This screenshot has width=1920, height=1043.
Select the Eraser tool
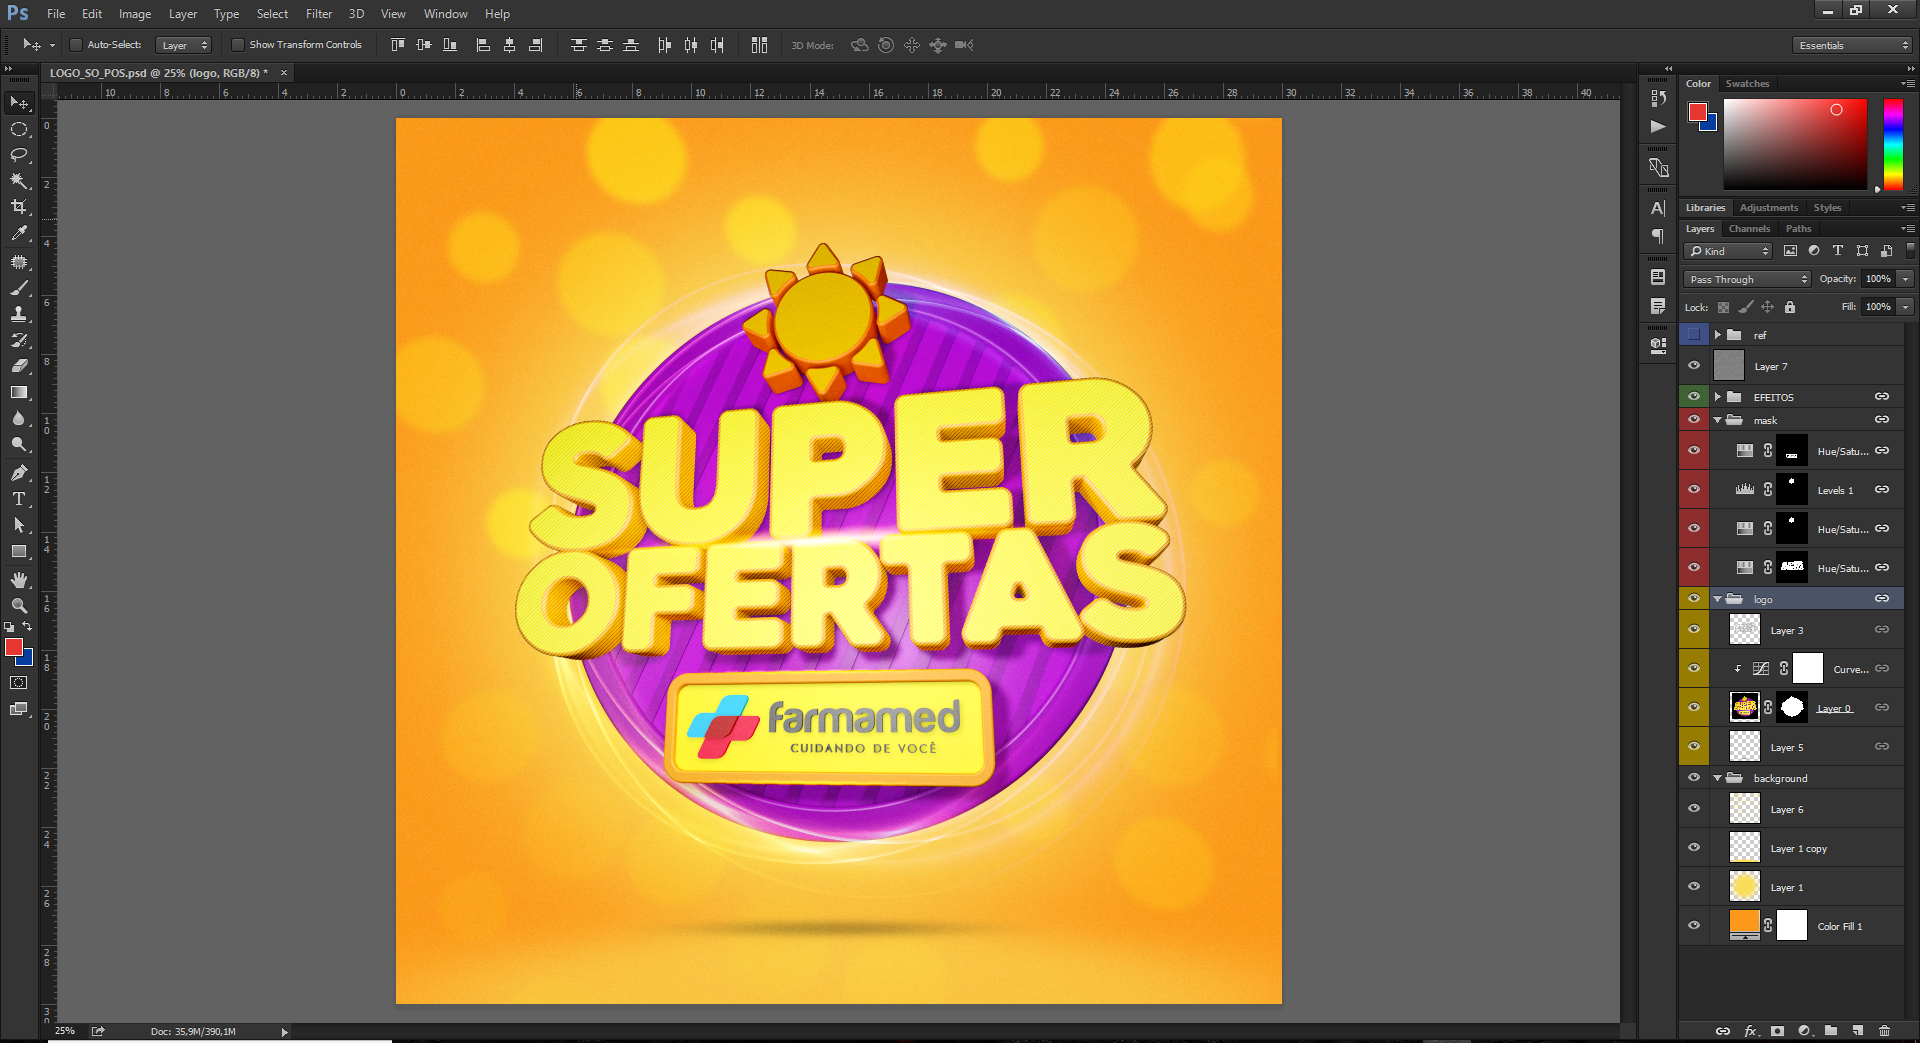[19, 366]
